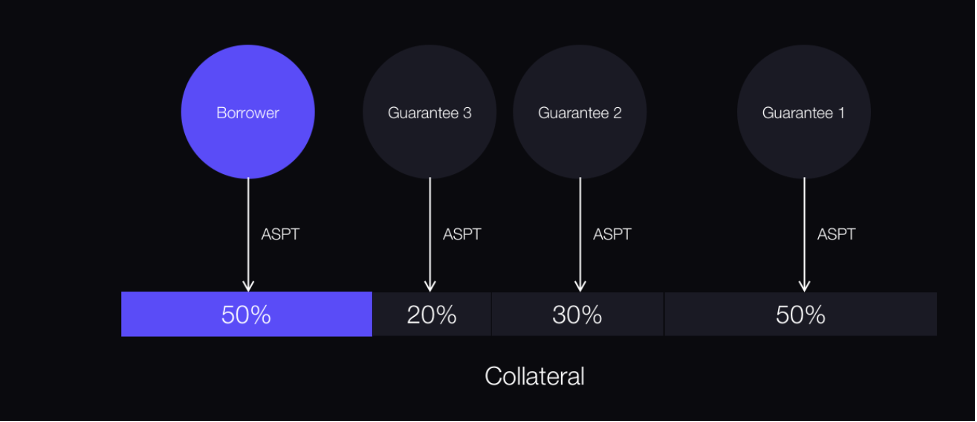
Task: Click the 20% collateral segment
Action: coord(432,314)
